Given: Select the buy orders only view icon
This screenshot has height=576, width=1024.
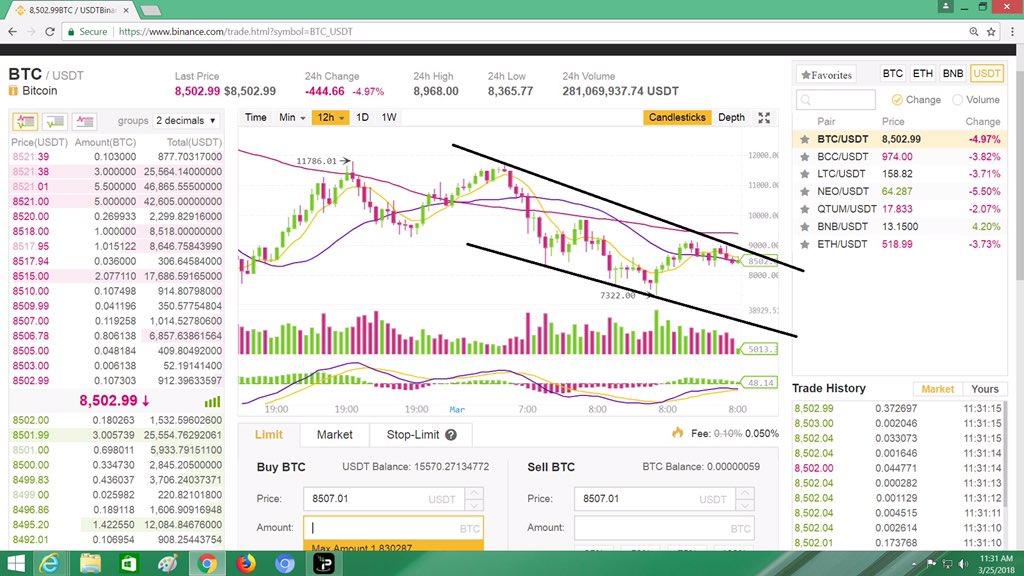Looking at the screenshot, I should [x=55, y=121].
